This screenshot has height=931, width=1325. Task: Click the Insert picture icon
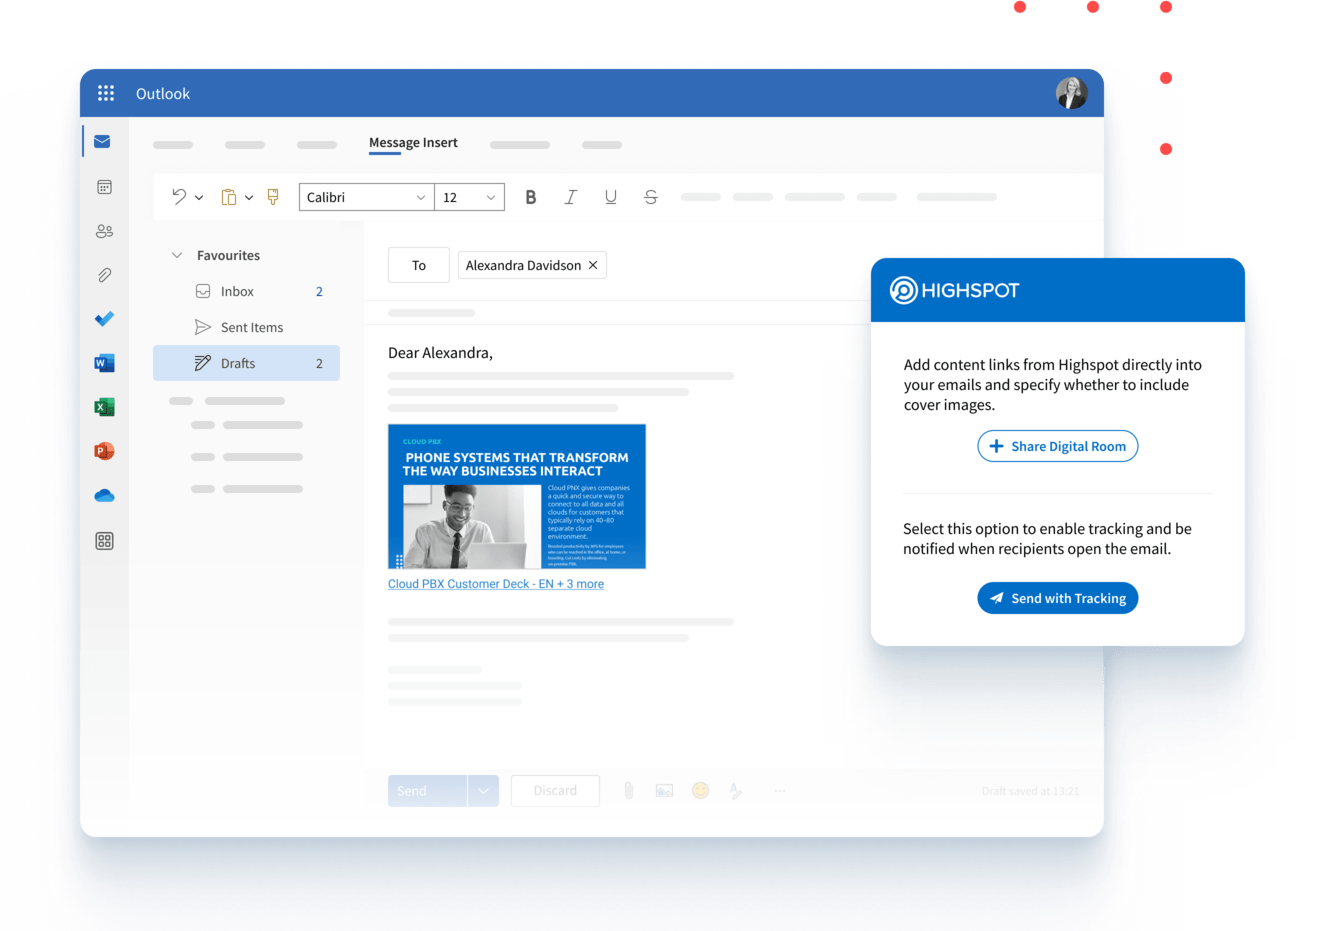point(664,791)
